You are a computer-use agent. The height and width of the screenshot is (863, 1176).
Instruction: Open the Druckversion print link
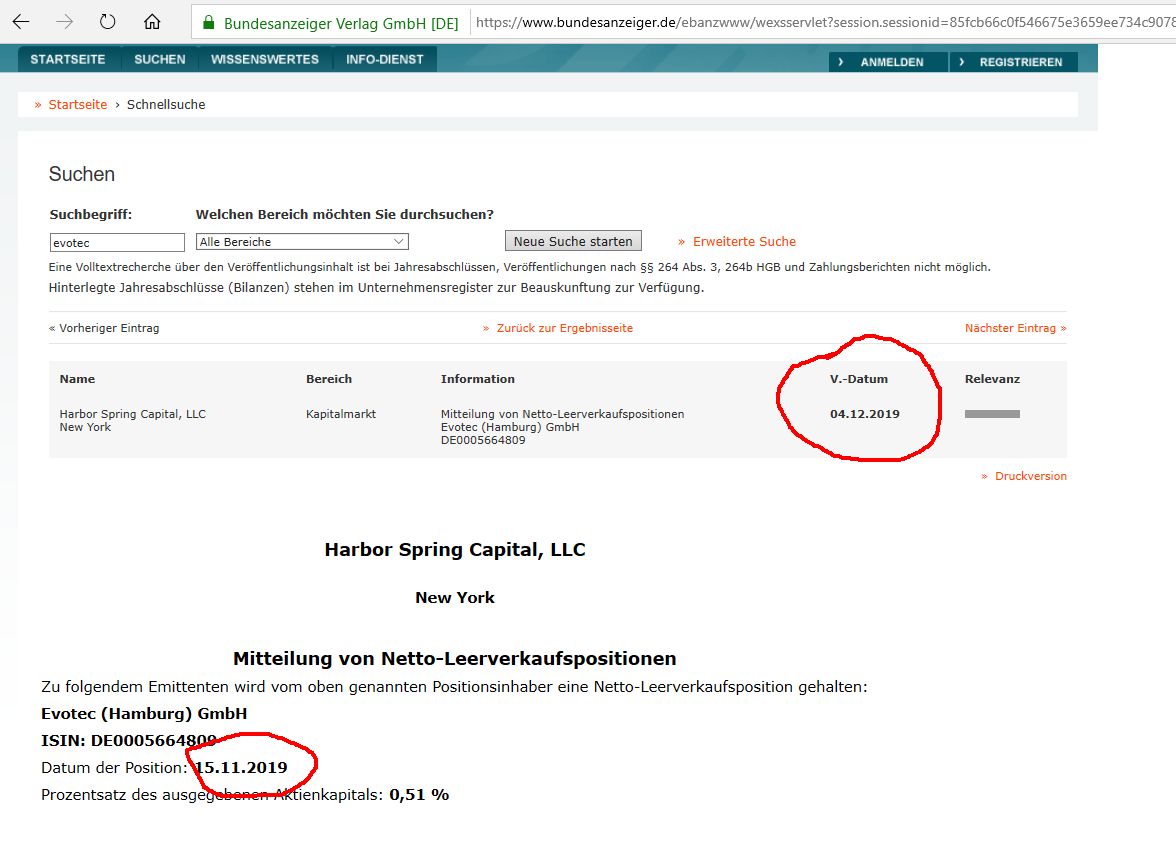1030,476
